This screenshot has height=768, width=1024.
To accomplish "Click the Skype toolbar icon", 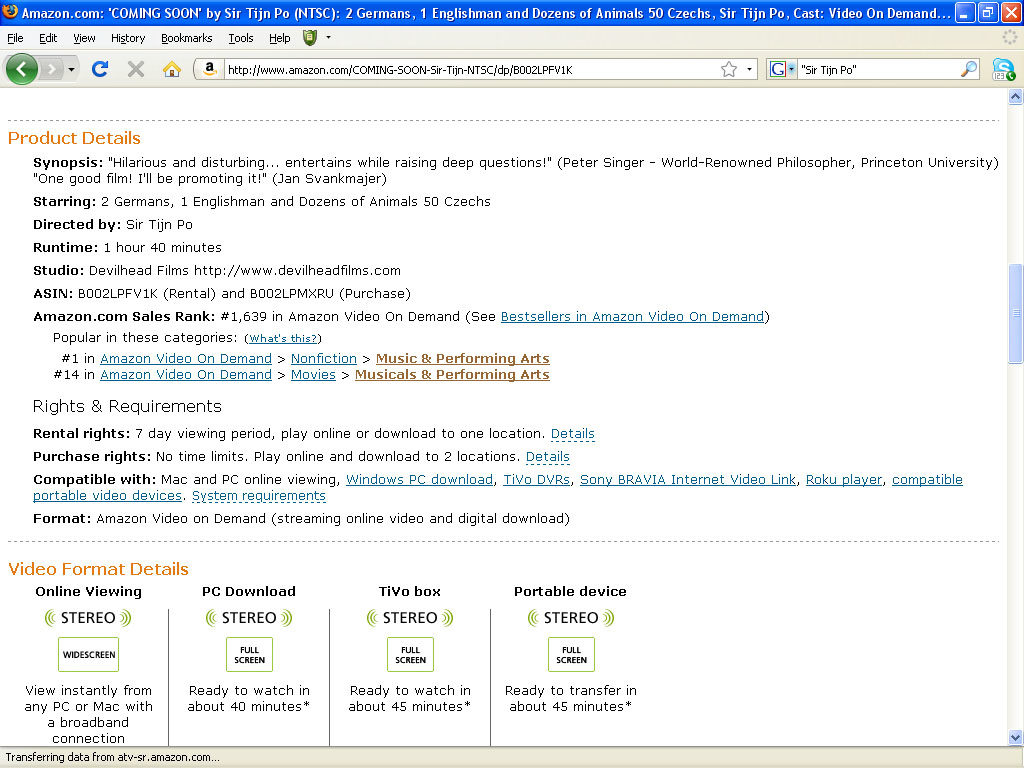I will pos(1003,69).
